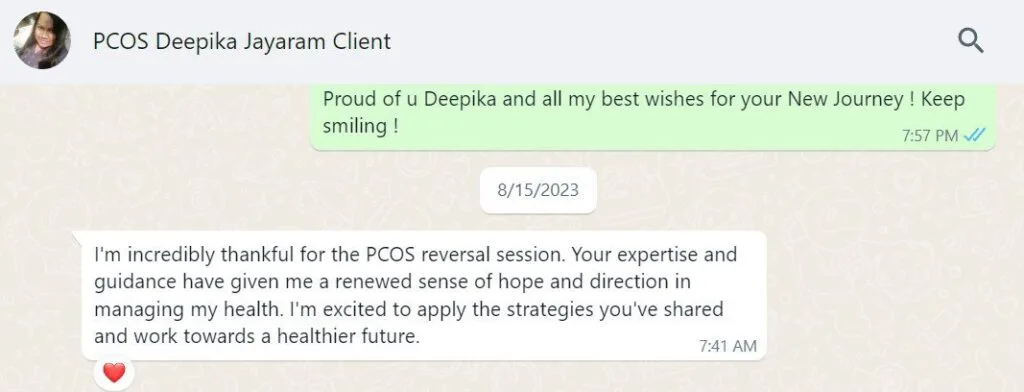Click the 'managing my health' message line

point(409,309)
